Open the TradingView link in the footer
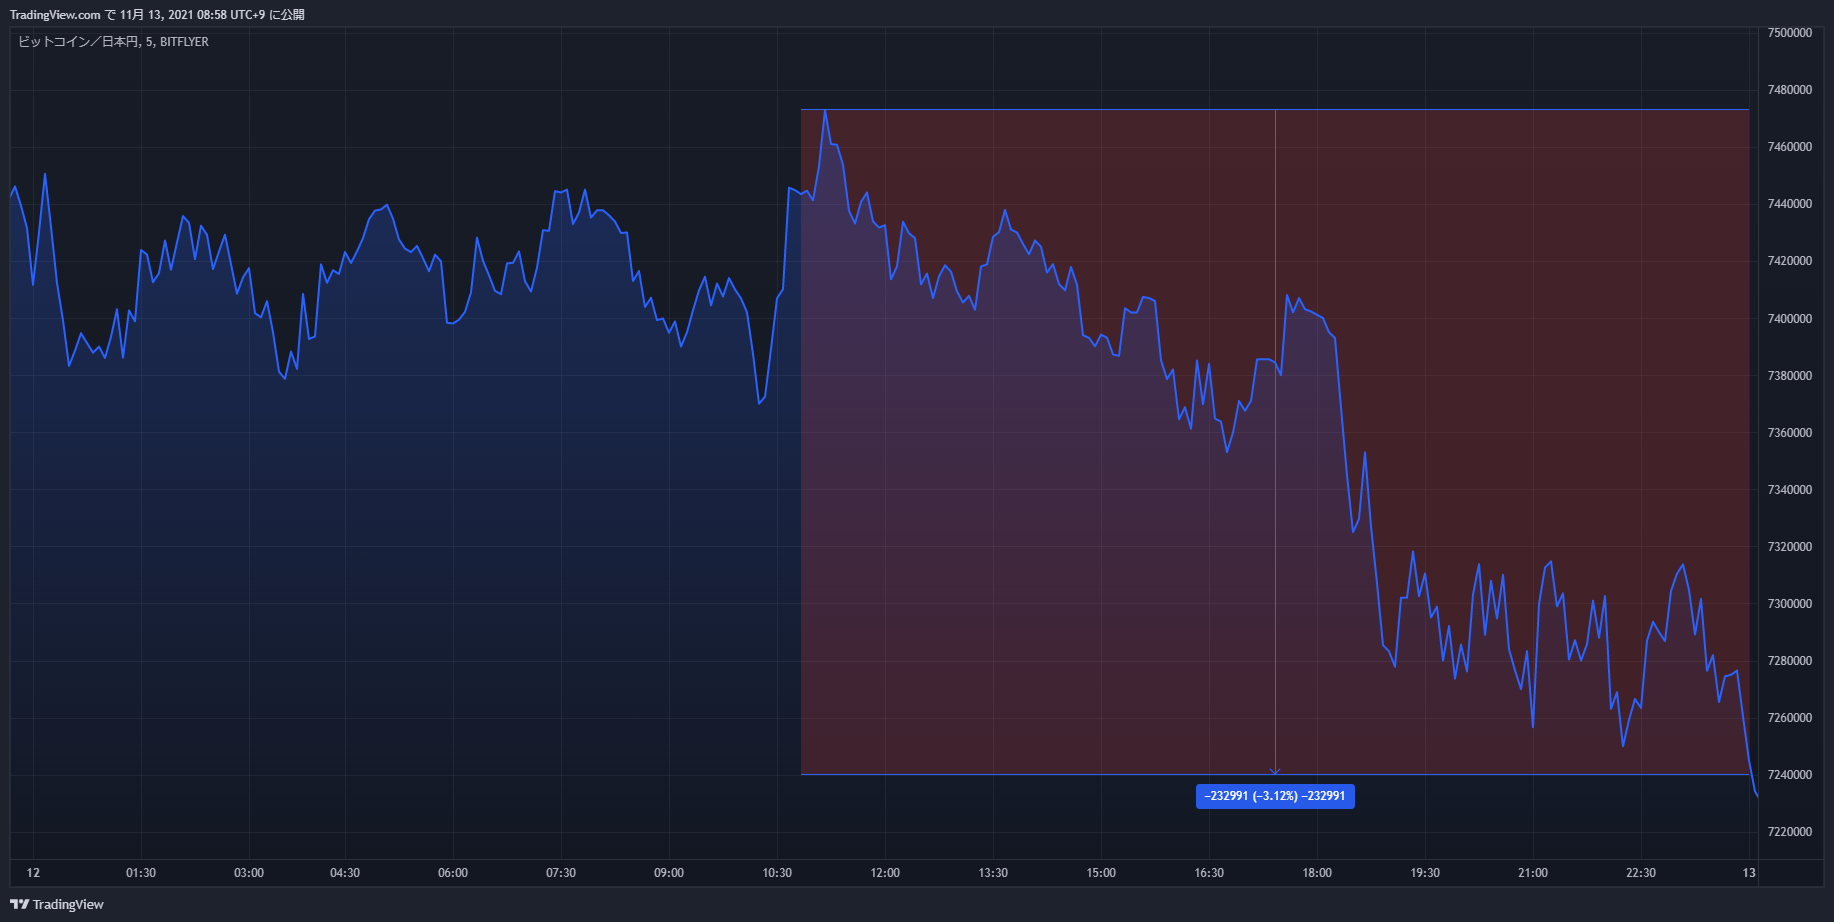 click(57, 904)
